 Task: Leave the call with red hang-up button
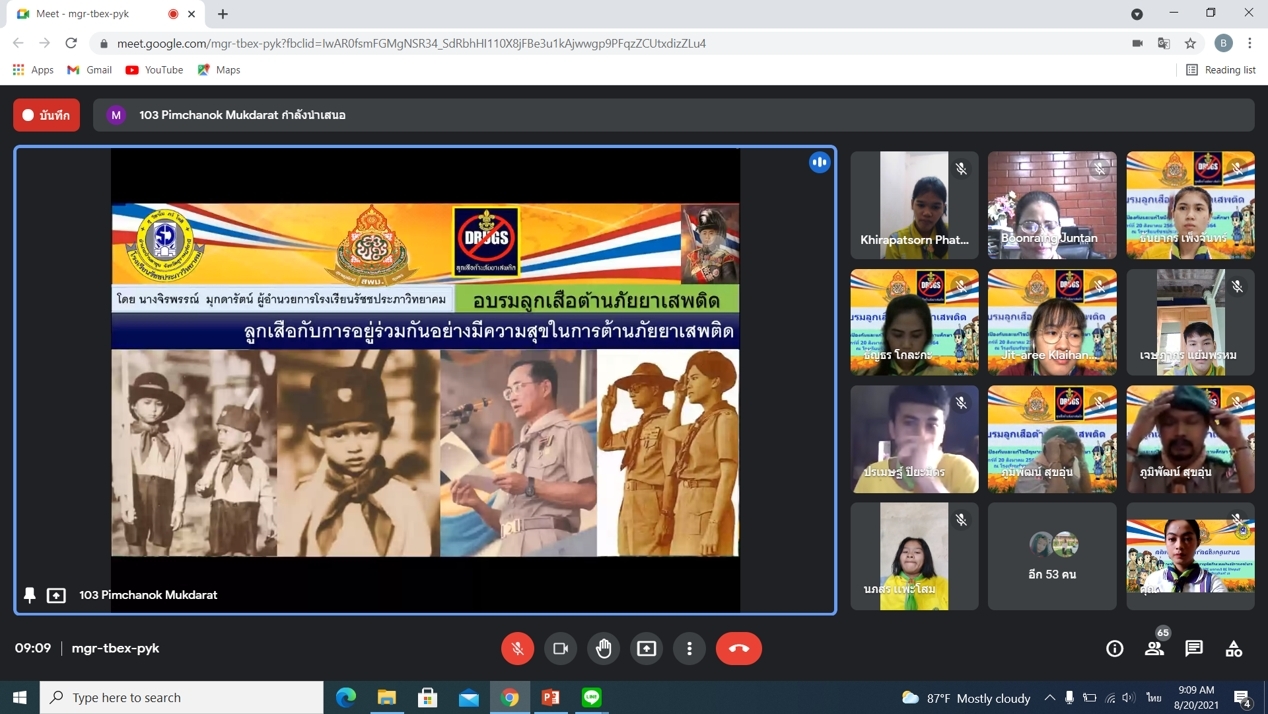point(739,648)
